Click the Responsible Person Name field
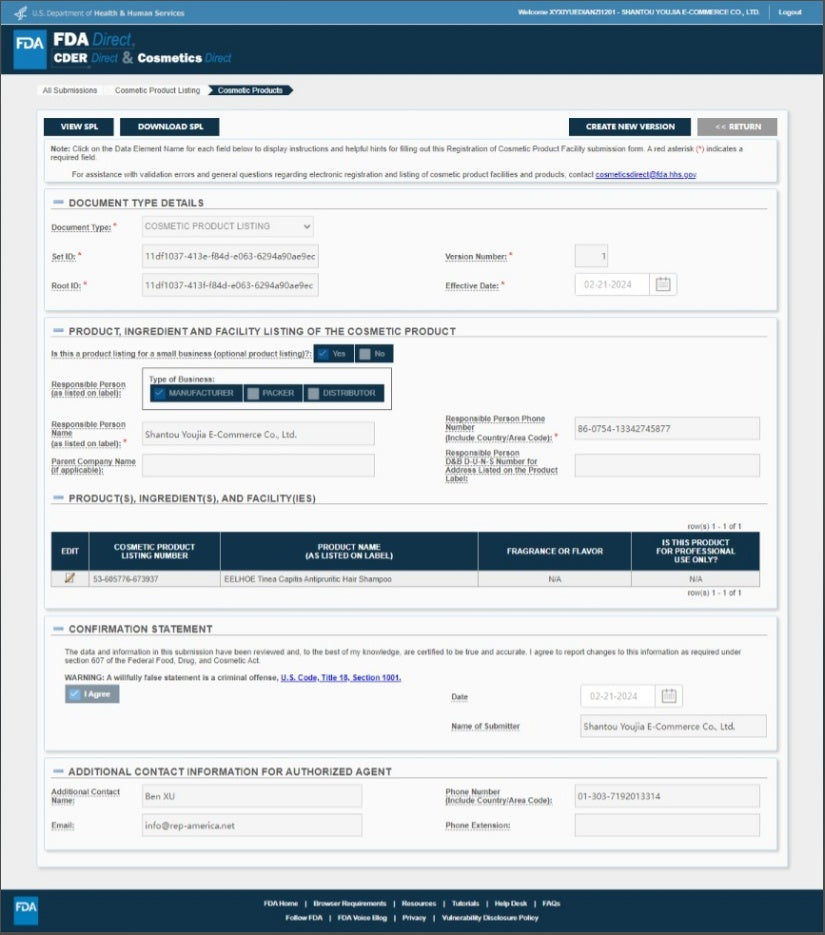825x935 pixels. (x=257, y=434)
